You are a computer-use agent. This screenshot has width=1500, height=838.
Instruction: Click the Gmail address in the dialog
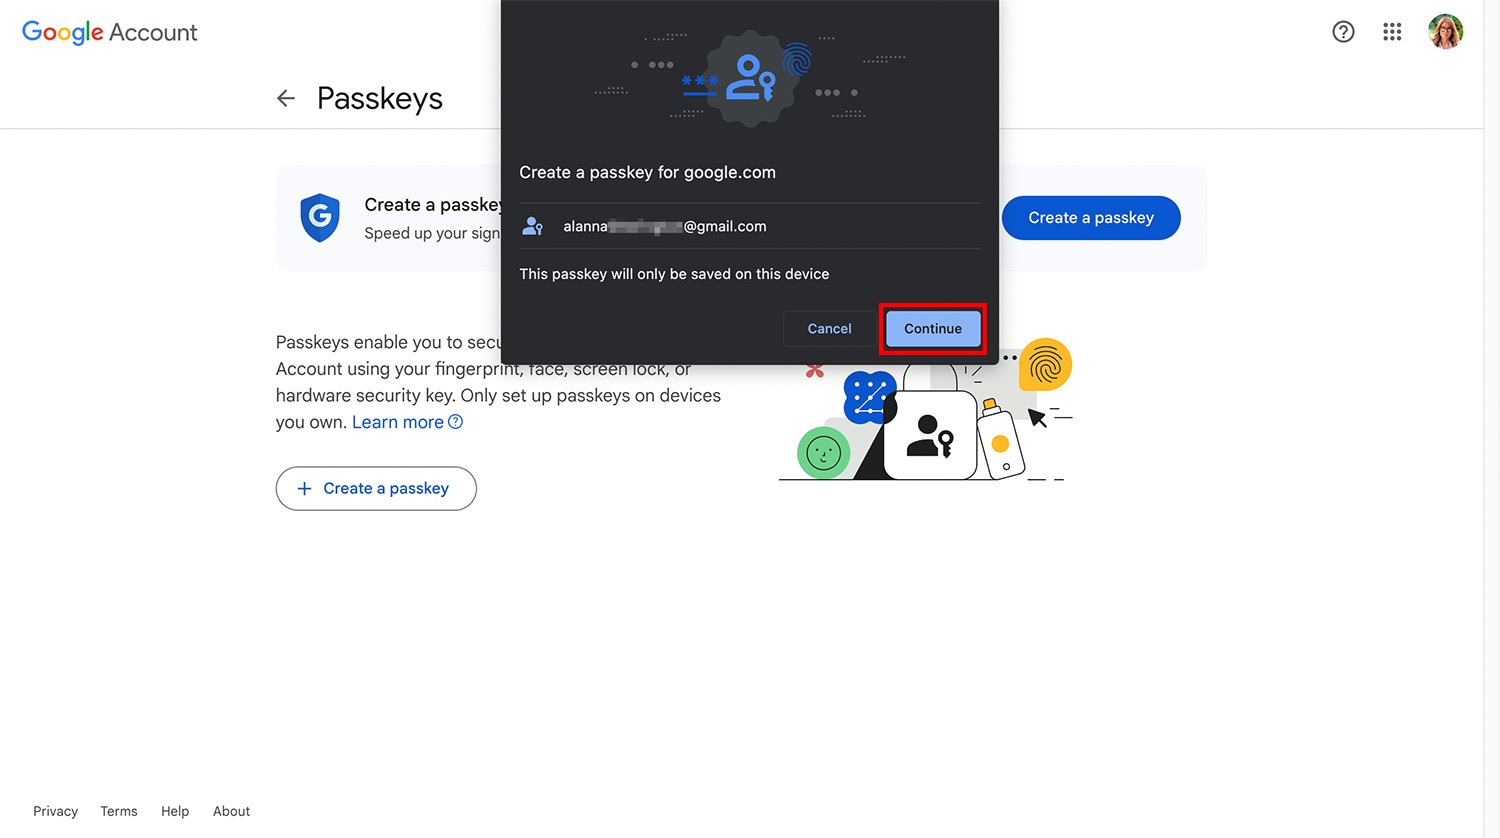[x=665, y=227]
